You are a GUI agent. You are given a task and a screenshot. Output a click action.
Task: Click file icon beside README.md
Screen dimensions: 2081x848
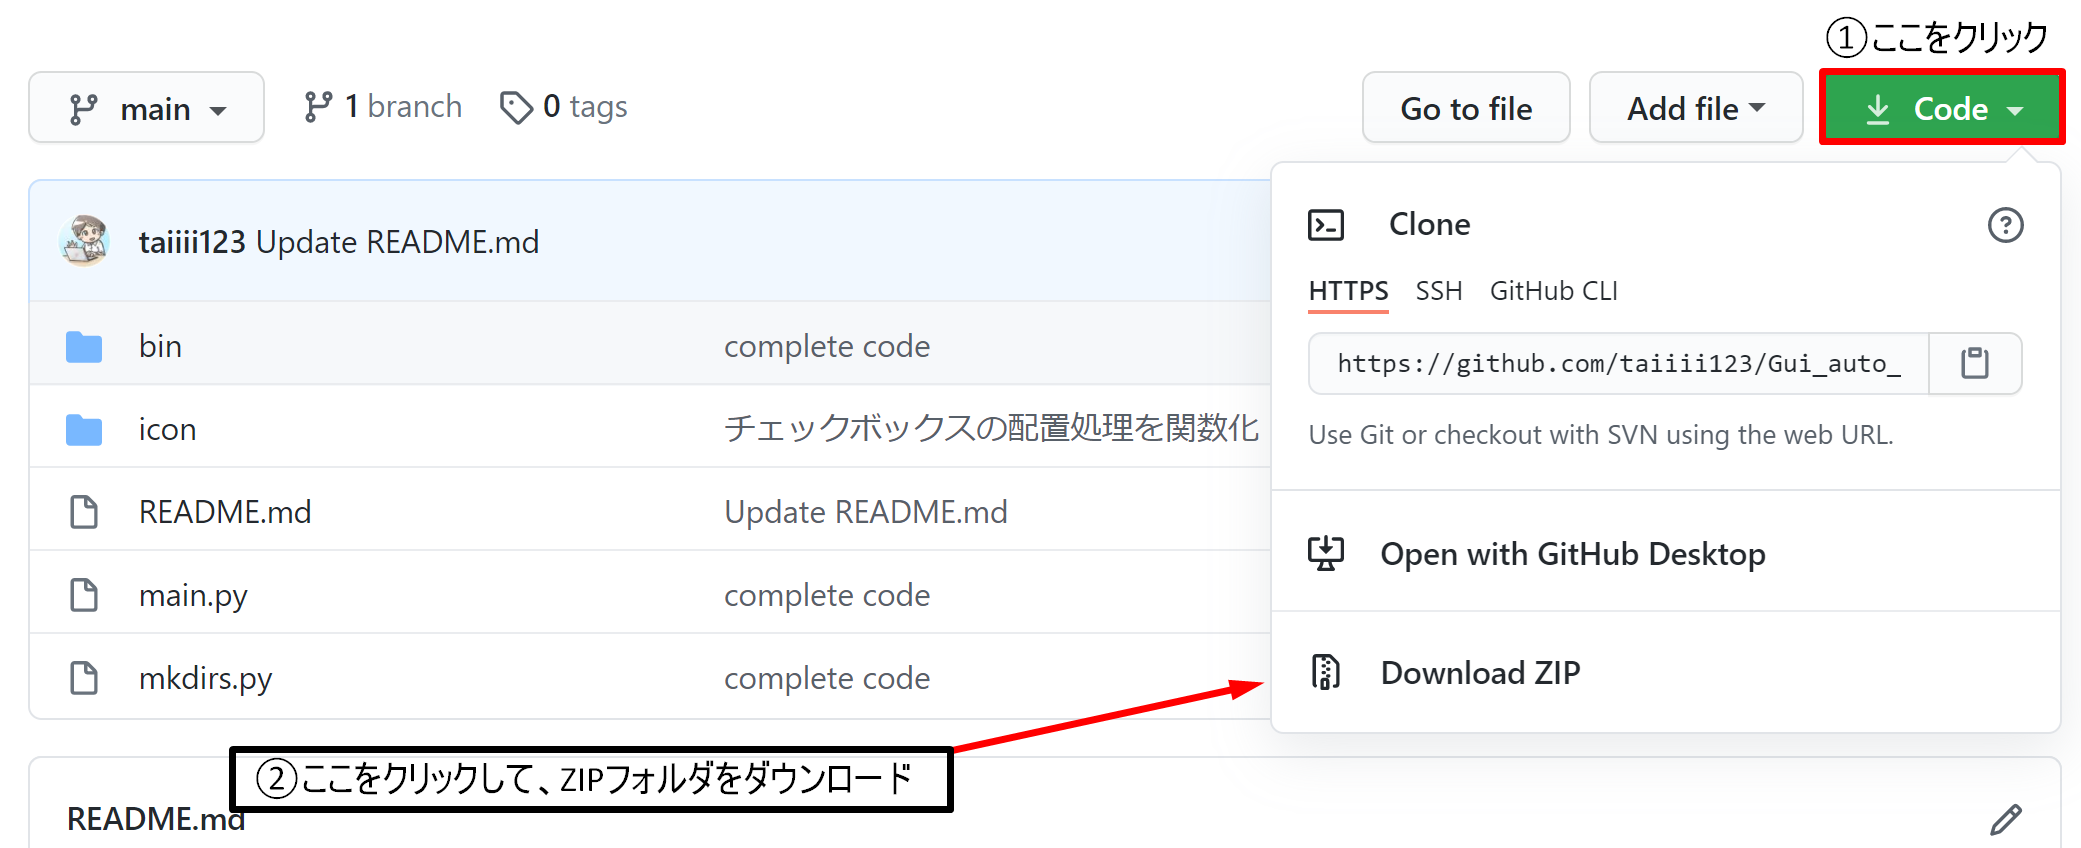click(x=84, y=512)
